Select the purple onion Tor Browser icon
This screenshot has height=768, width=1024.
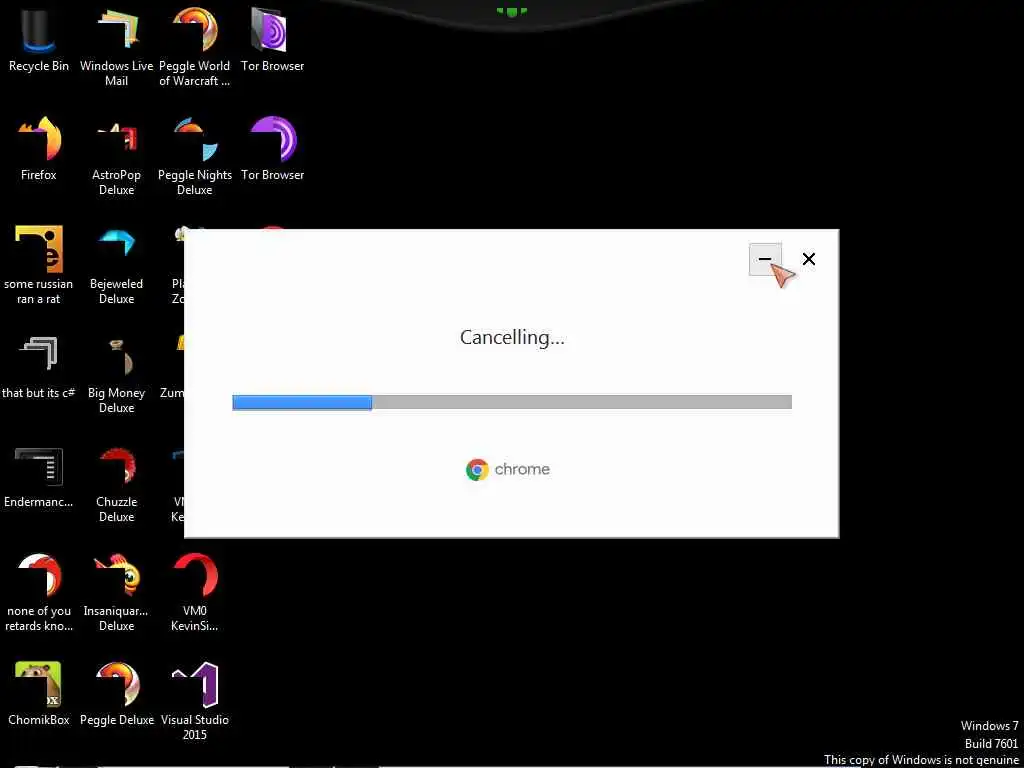(272, 148)
